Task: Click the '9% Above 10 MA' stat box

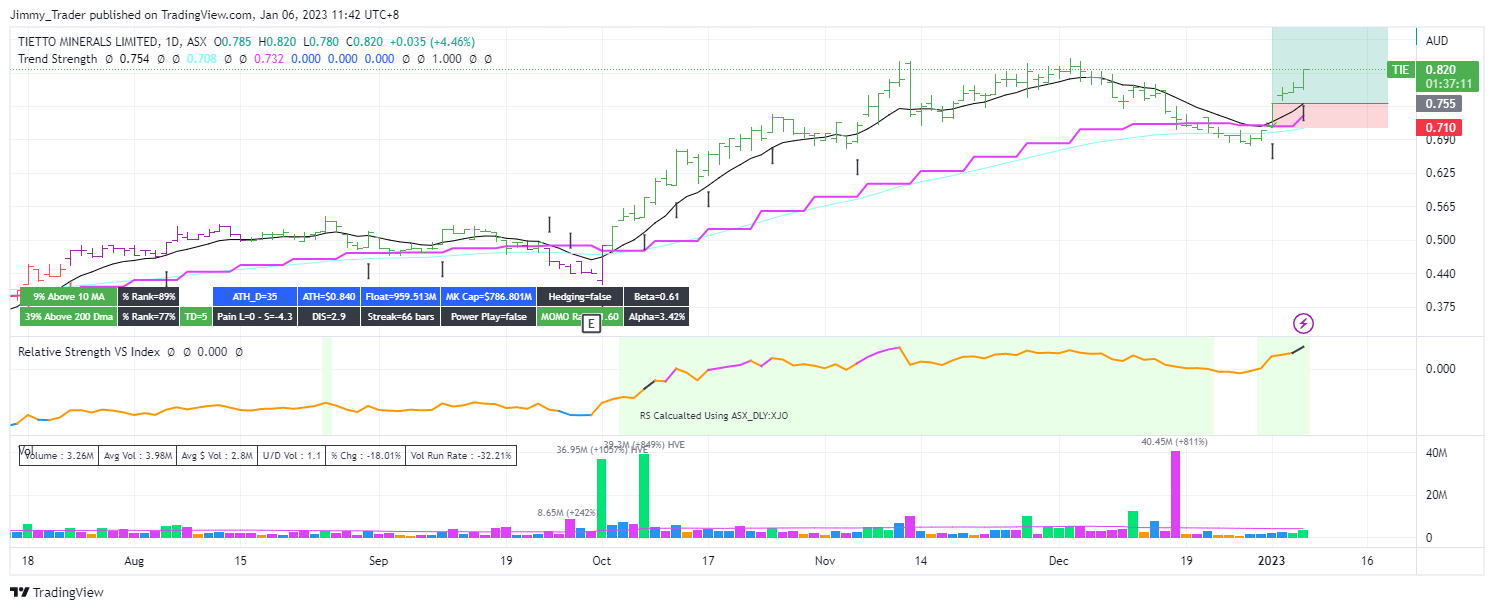Action: 67,297
